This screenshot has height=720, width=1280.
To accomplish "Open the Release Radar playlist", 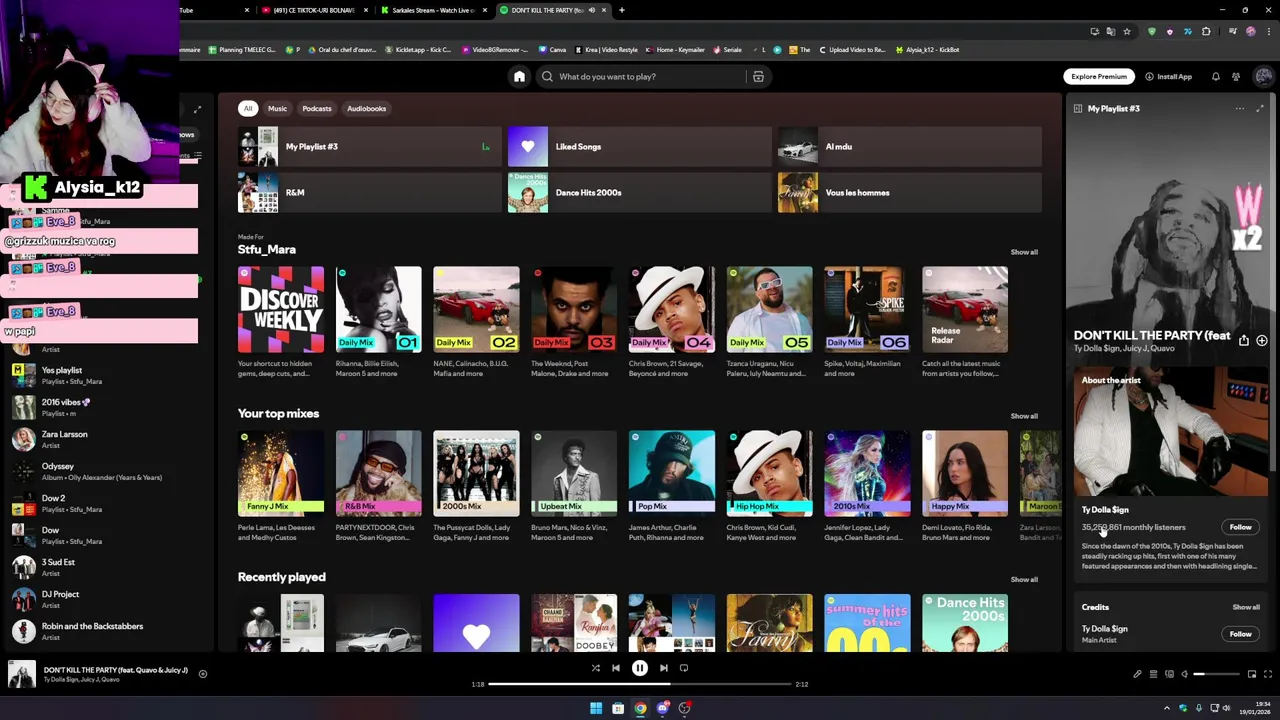I will click(x=965, y=310).
